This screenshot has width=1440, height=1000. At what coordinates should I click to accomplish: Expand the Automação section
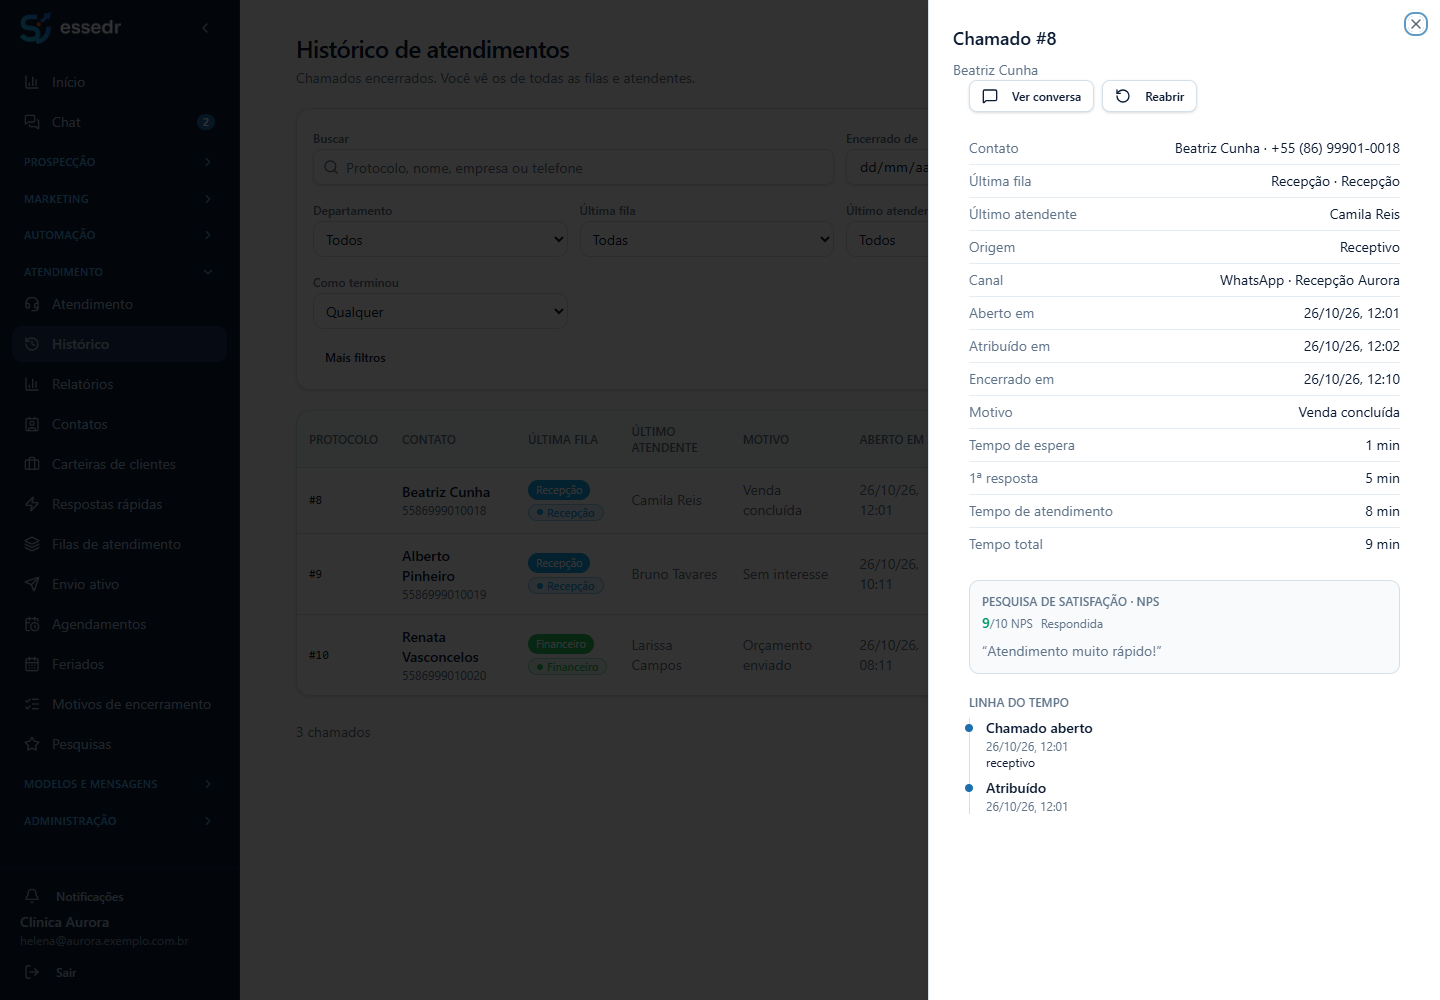coord(120,235)
